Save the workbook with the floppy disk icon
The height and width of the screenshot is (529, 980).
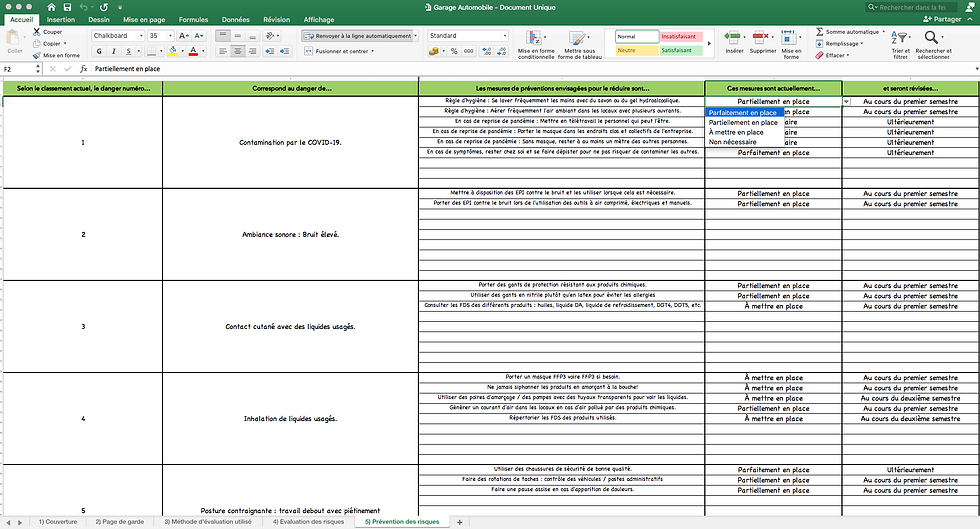point(68,7)
